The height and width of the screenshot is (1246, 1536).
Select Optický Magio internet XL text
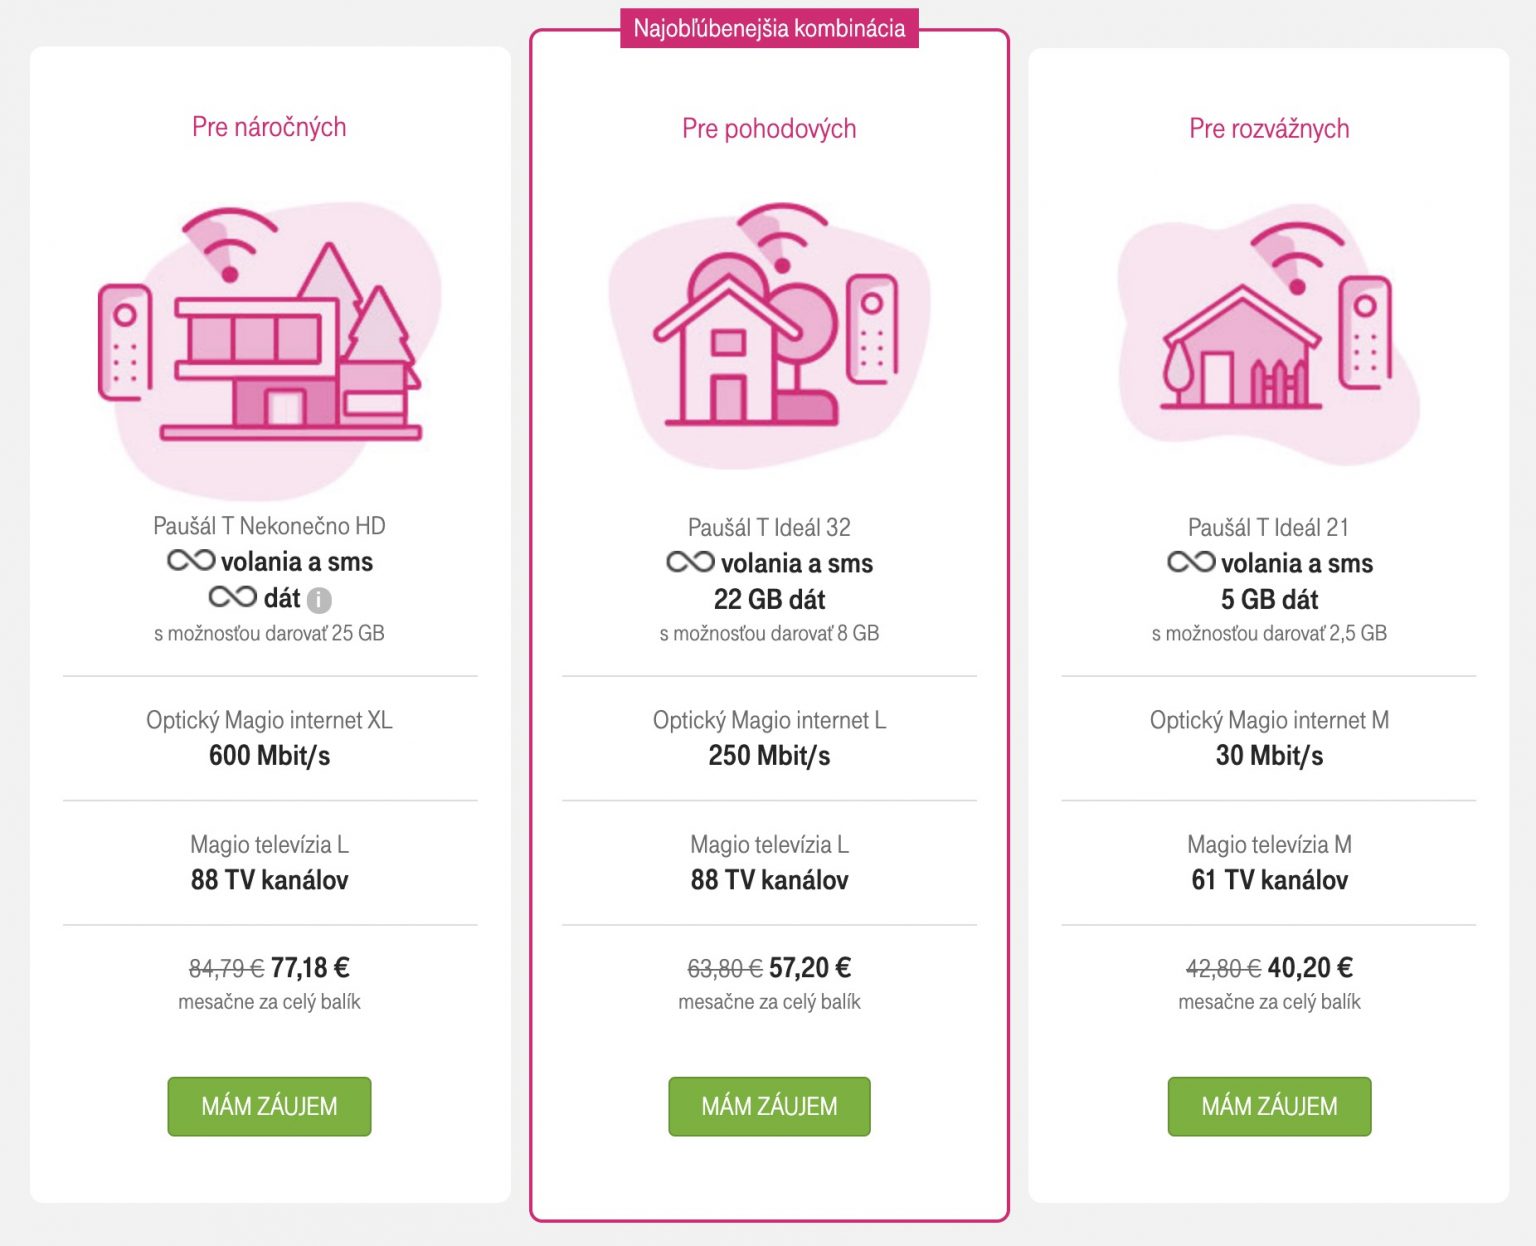pyautogui.click(x=269, y=720)
